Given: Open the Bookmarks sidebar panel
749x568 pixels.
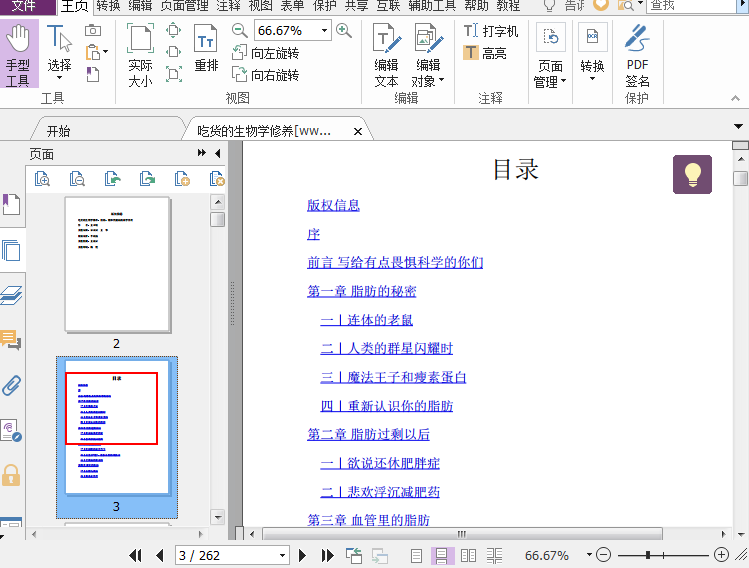Looking at the screenshot, I should tap(11, 205).
